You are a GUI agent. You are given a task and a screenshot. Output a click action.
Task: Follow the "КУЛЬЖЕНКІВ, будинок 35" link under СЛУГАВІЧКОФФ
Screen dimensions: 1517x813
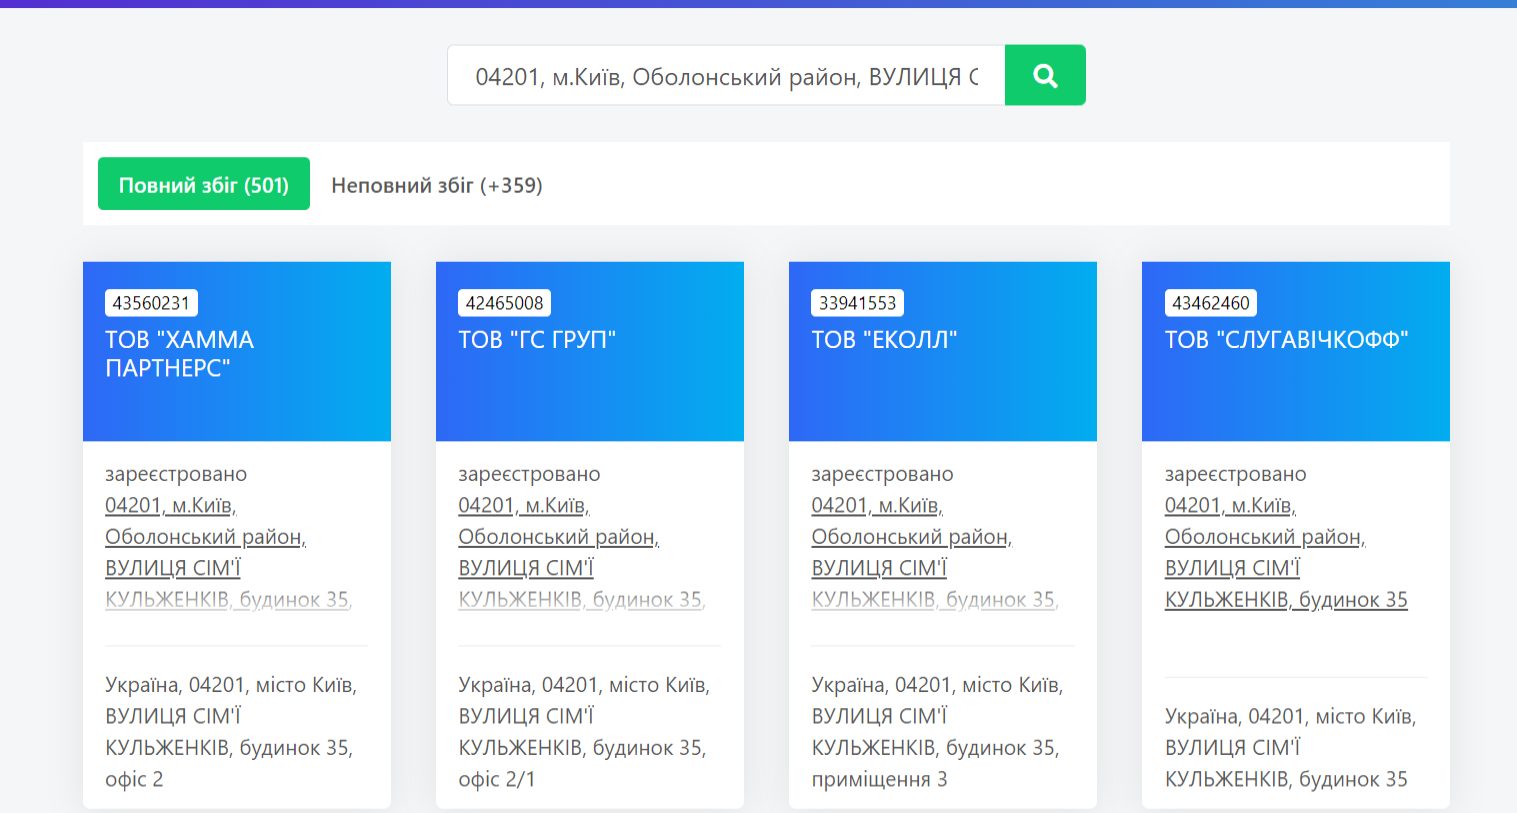tap(1286, 600)
